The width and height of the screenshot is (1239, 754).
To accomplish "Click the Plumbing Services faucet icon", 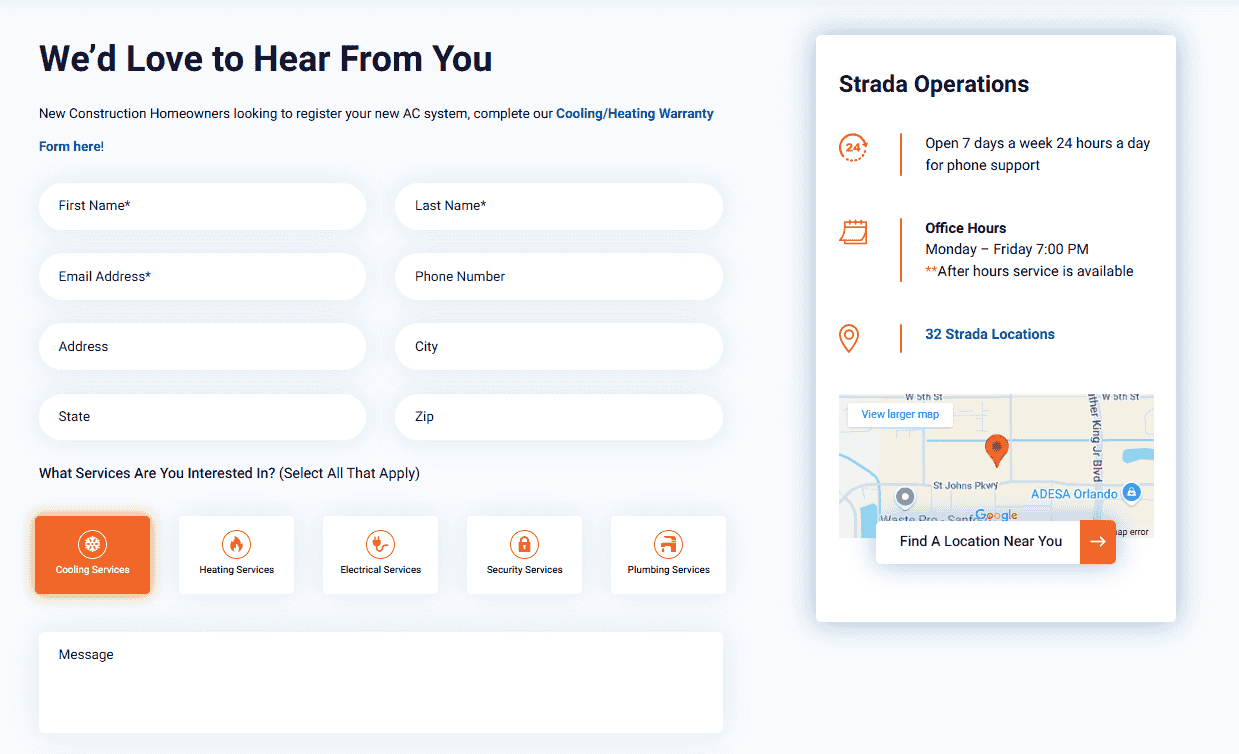I will pos(668,544).
